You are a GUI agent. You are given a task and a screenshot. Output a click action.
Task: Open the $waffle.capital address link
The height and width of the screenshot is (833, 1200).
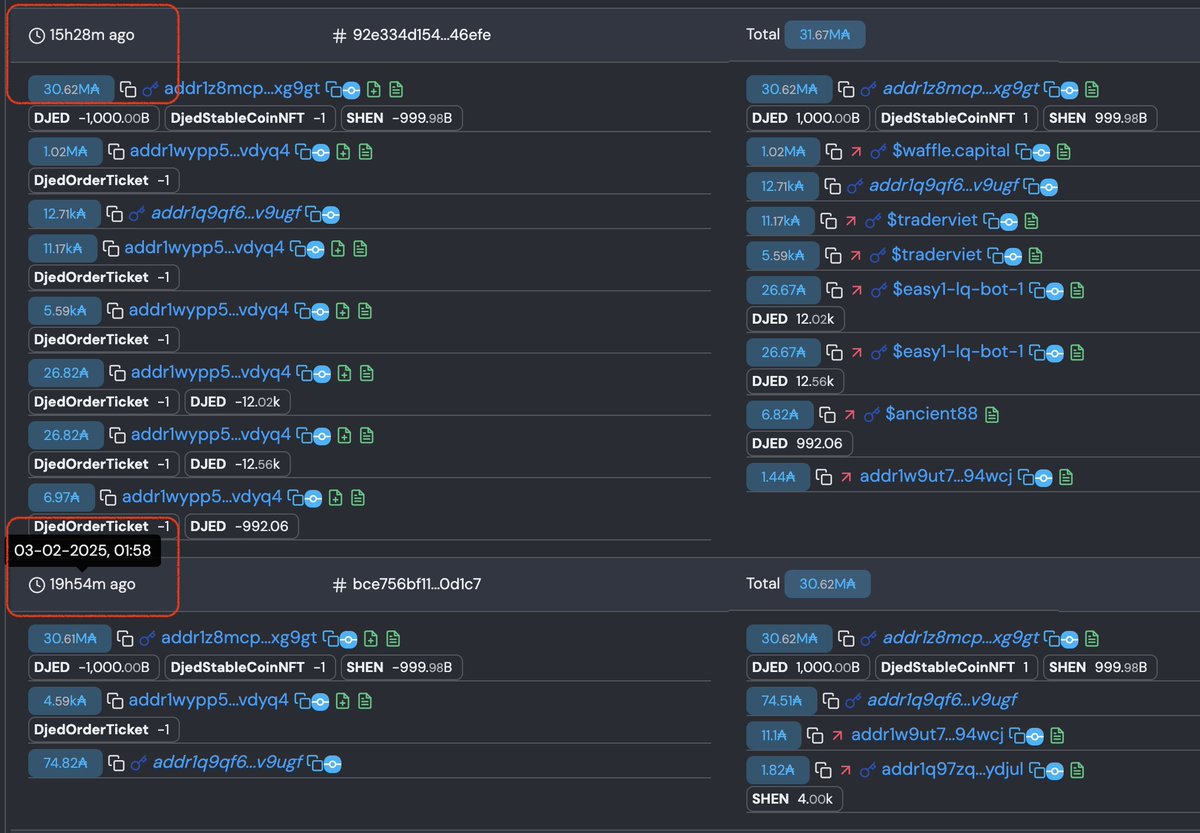(951, 152)
